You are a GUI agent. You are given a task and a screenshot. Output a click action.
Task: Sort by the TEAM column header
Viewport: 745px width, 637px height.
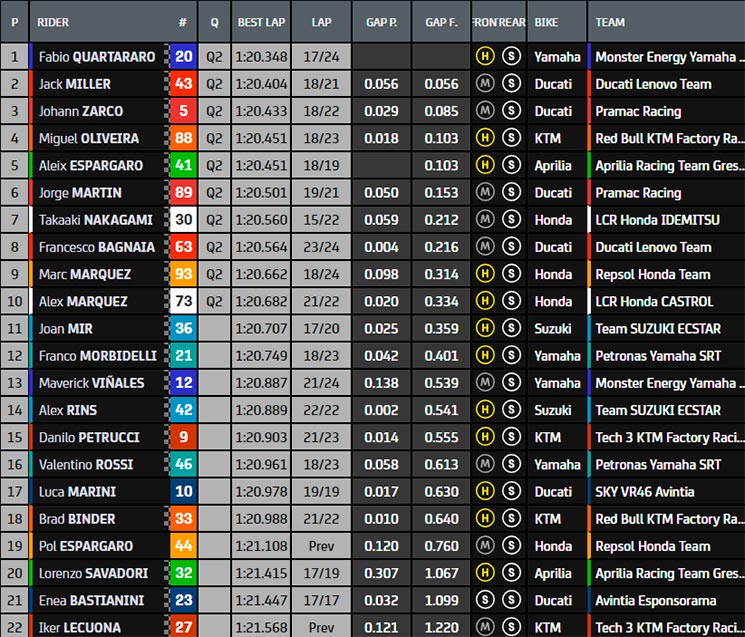coord(667,22)
